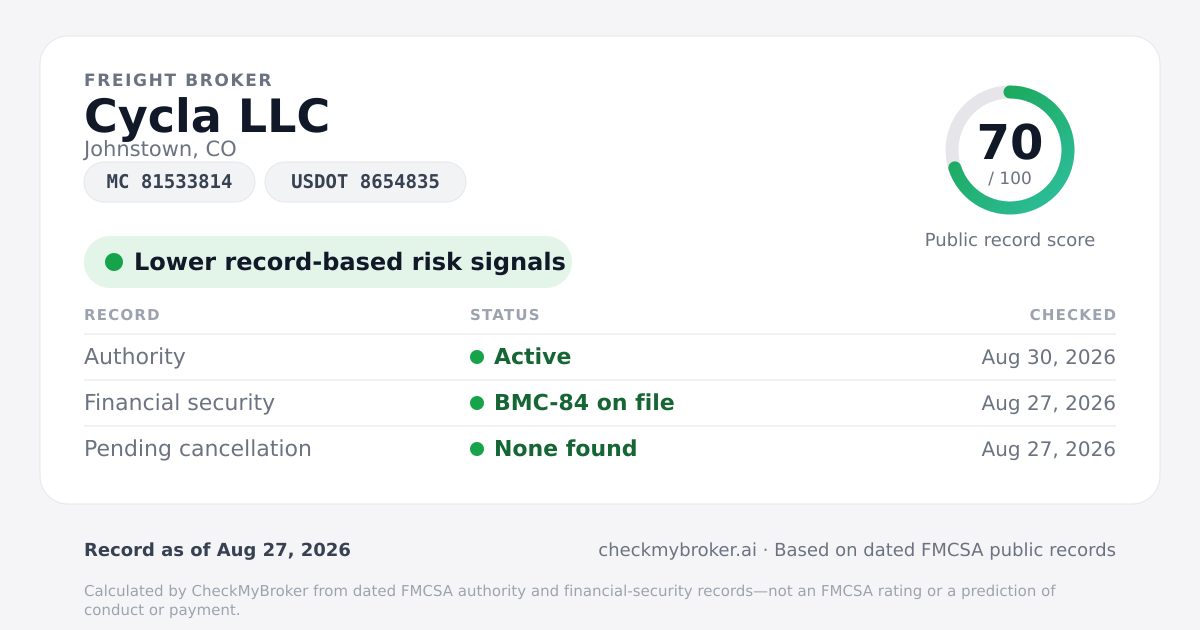Click the Public record score caption

coord(1010,240)
